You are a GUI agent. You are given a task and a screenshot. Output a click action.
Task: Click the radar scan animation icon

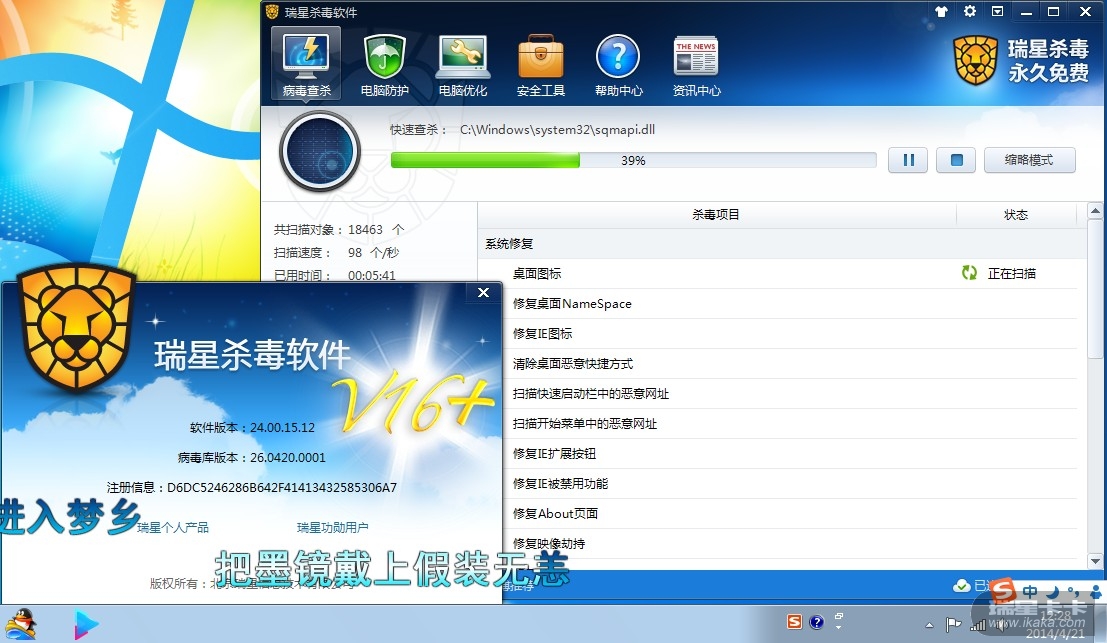(x=320, y=150)
